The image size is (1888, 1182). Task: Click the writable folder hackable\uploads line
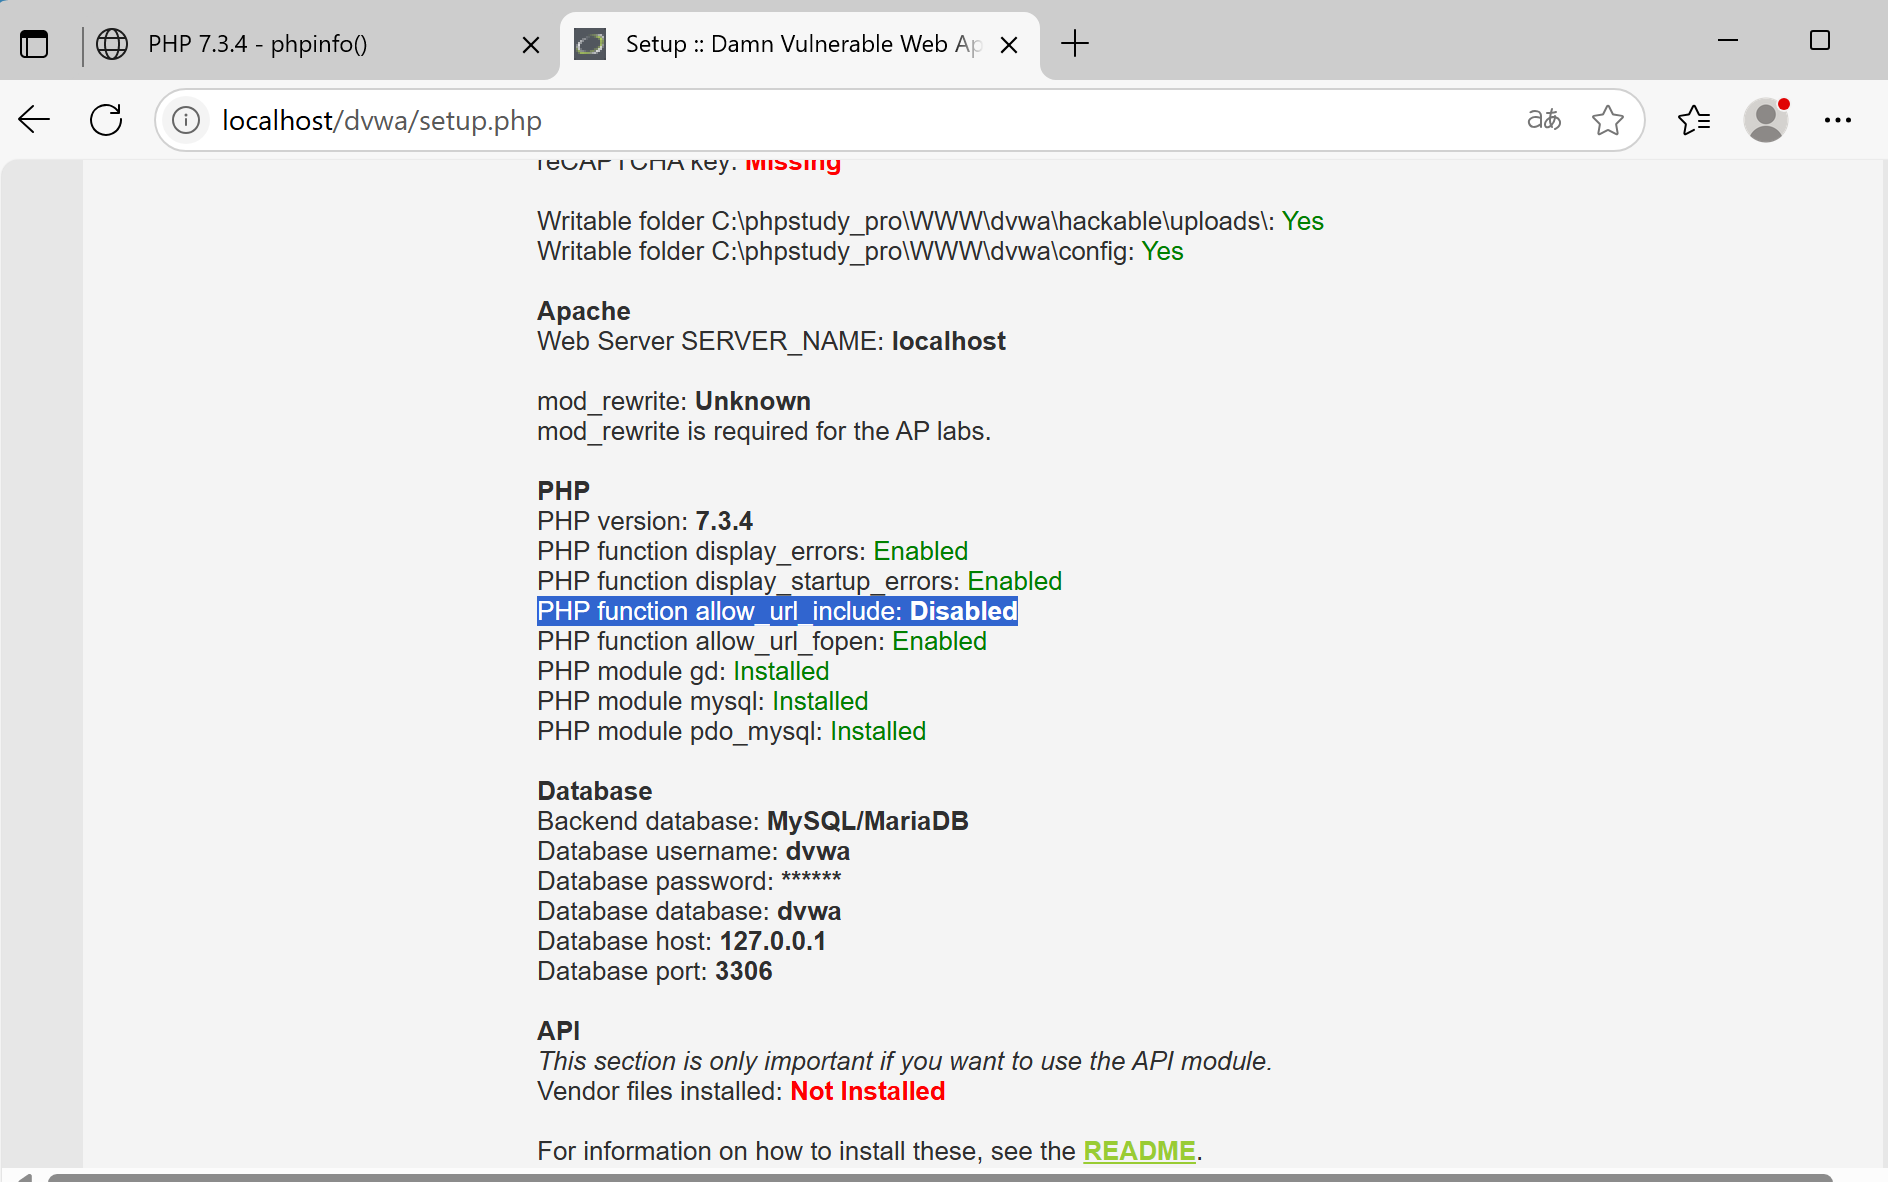pos(930,221)
